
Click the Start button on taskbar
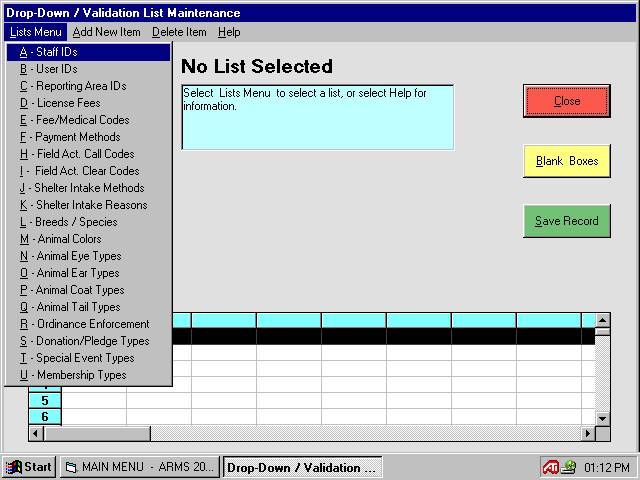(29, 467)
